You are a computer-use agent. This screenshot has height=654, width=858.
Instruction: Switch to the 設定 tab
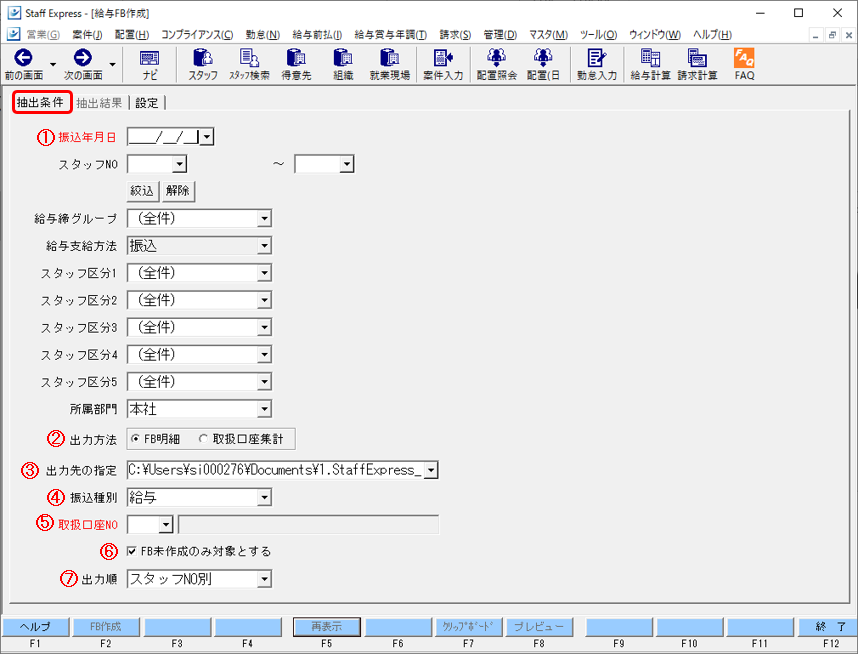[x=147, y=103]
